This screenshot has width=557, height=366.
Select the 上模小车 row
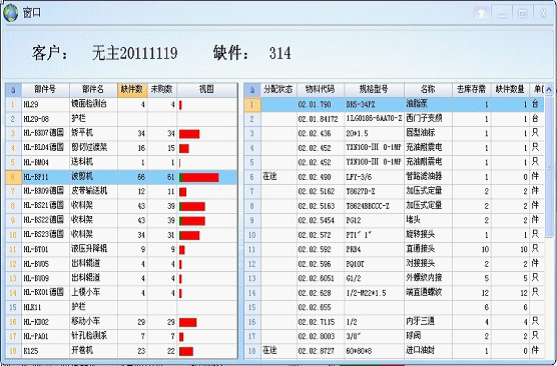(x=121, y=293)
